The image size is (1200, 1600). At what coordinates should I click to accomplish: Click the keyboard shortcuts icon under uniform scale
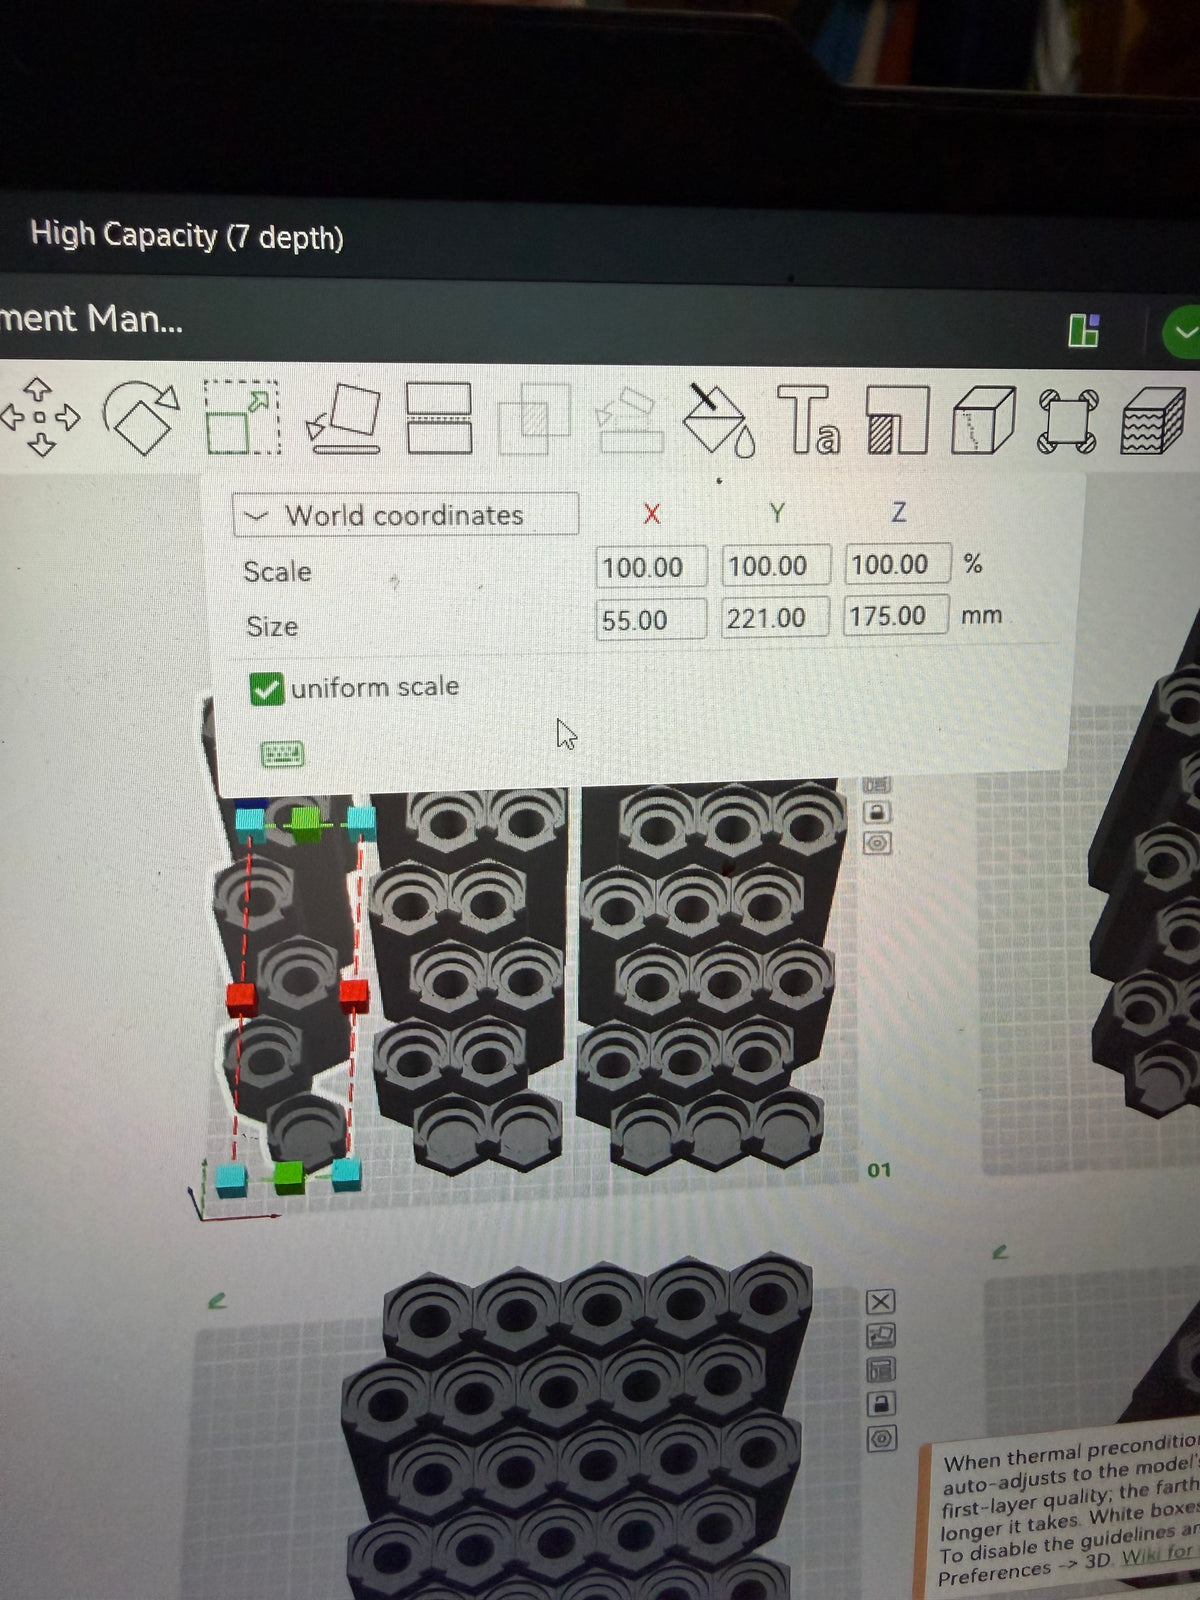click(x=282, y=754)
